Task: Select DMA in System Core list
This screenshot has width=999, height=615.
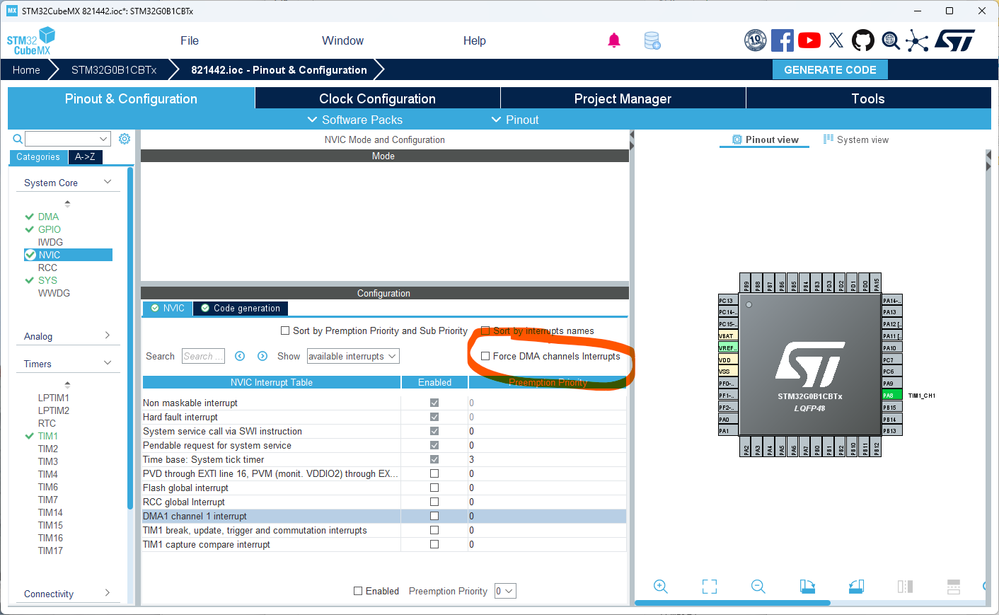Action: click(x=48, y=217)
